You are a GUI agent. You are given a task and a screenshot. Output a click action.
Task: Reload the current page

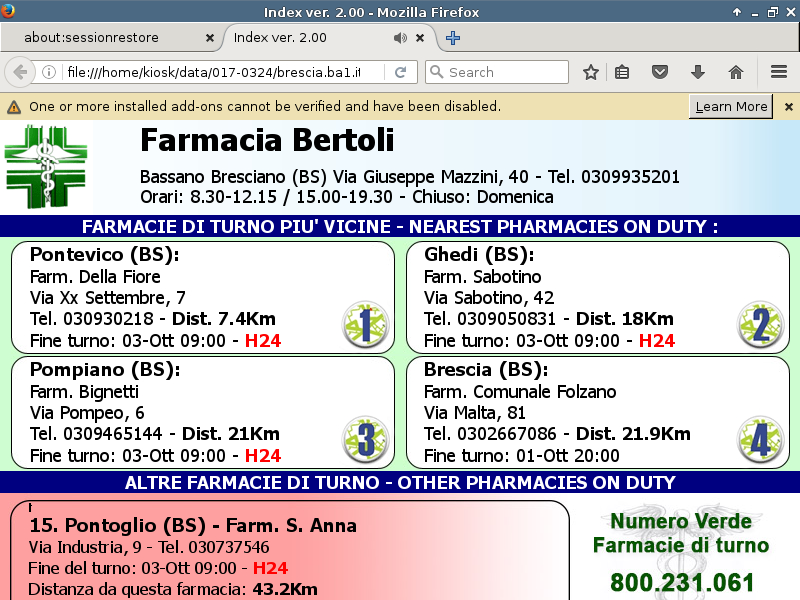coord(400,72)
